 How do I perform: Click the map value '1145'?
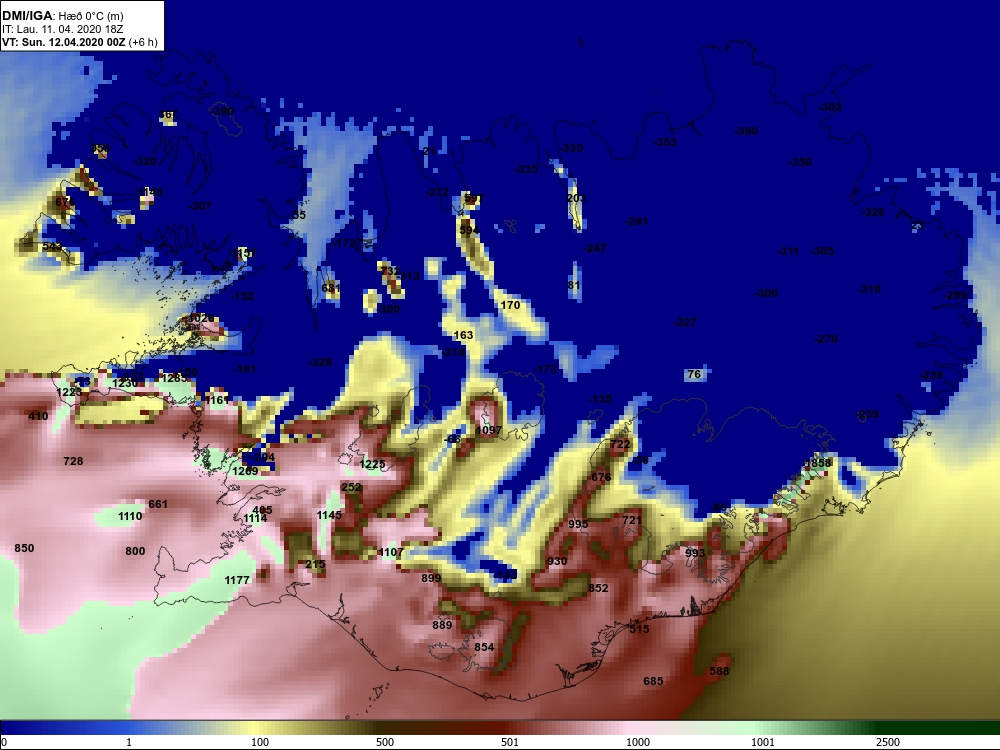329,515
